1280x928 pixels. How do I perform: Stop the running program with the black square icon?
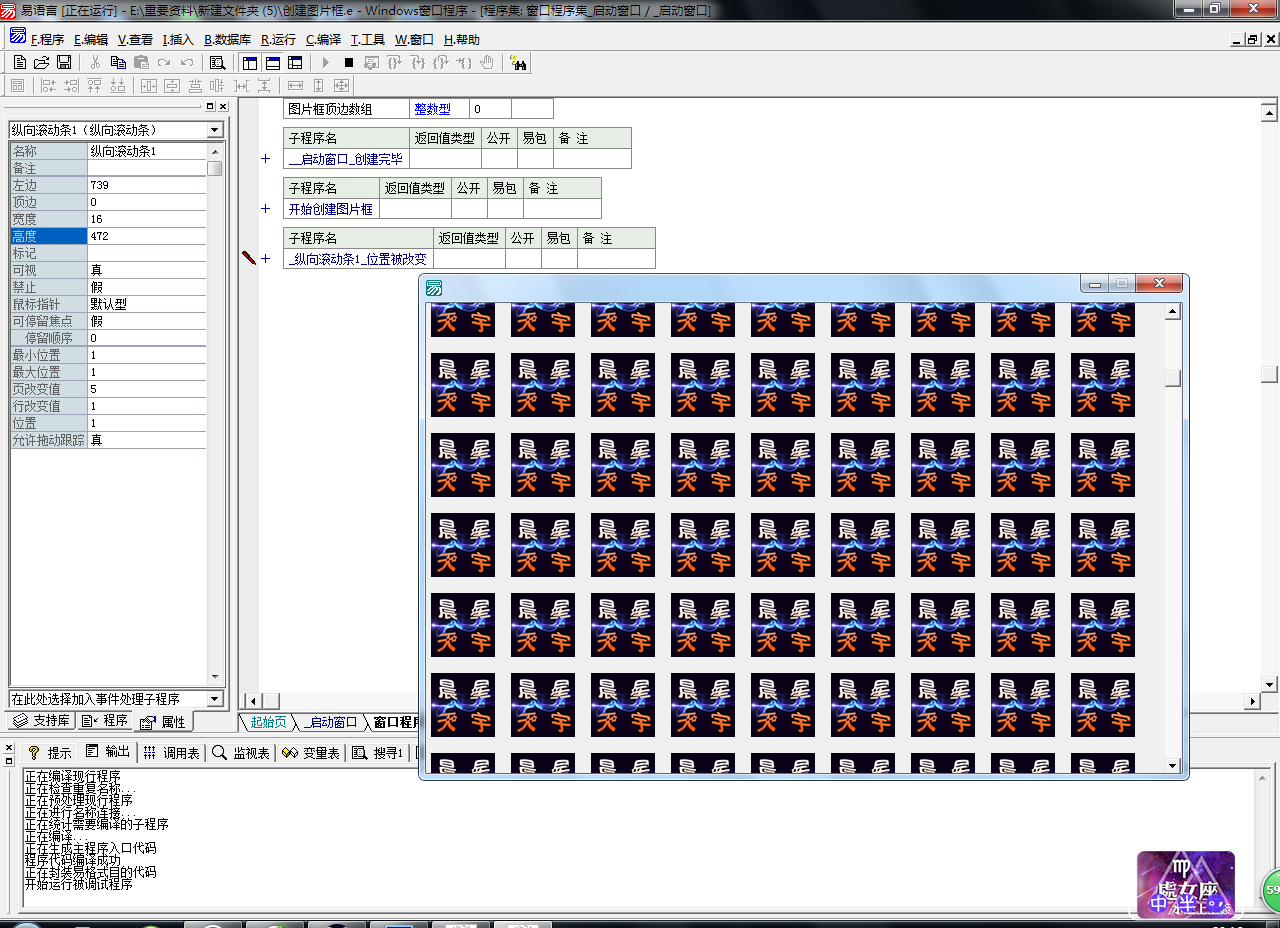coord(348,62)
